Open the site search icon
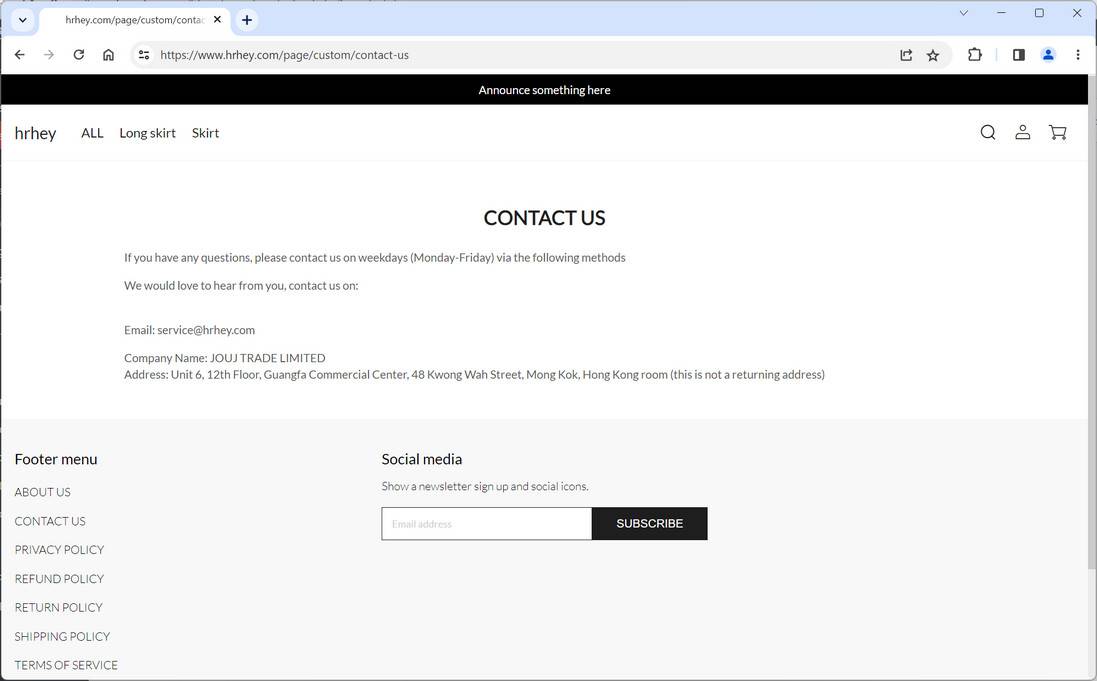 point(987,131)
